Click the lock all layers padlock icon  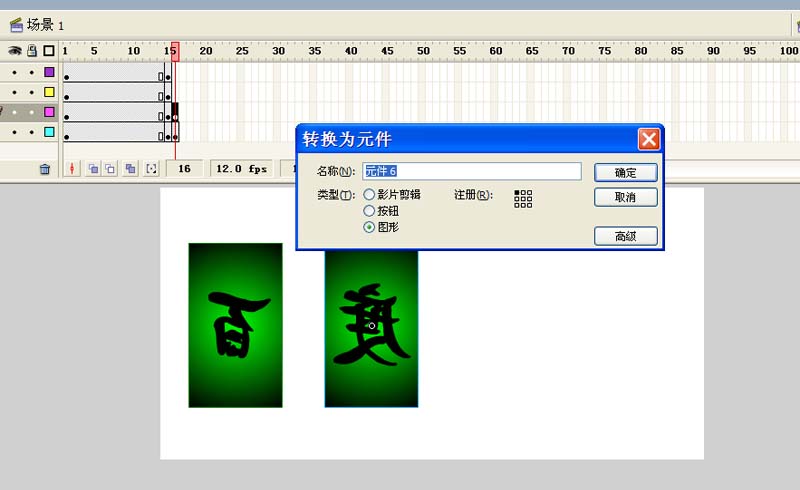(x=32, y=51)
